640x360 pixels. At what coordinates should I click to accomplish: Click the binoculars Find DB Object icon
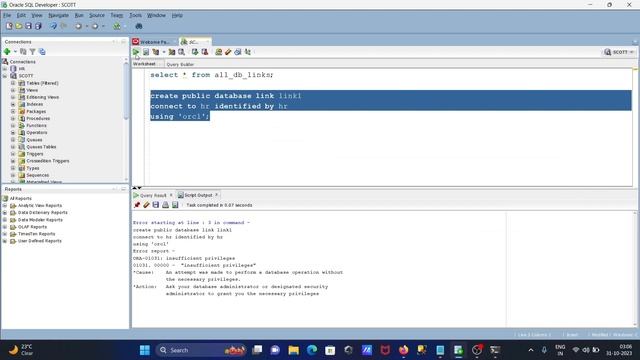[x=139, y=26]
